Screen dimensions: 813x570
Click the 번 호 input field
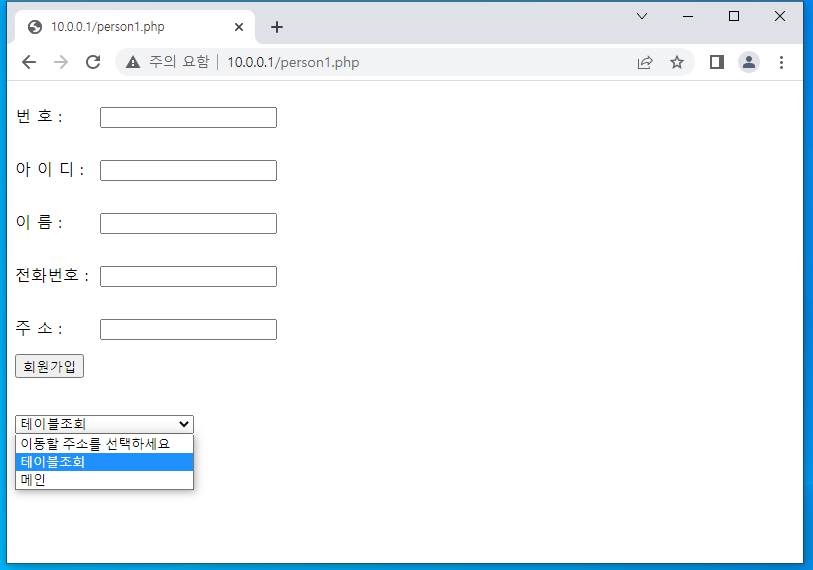click(188, 117)
